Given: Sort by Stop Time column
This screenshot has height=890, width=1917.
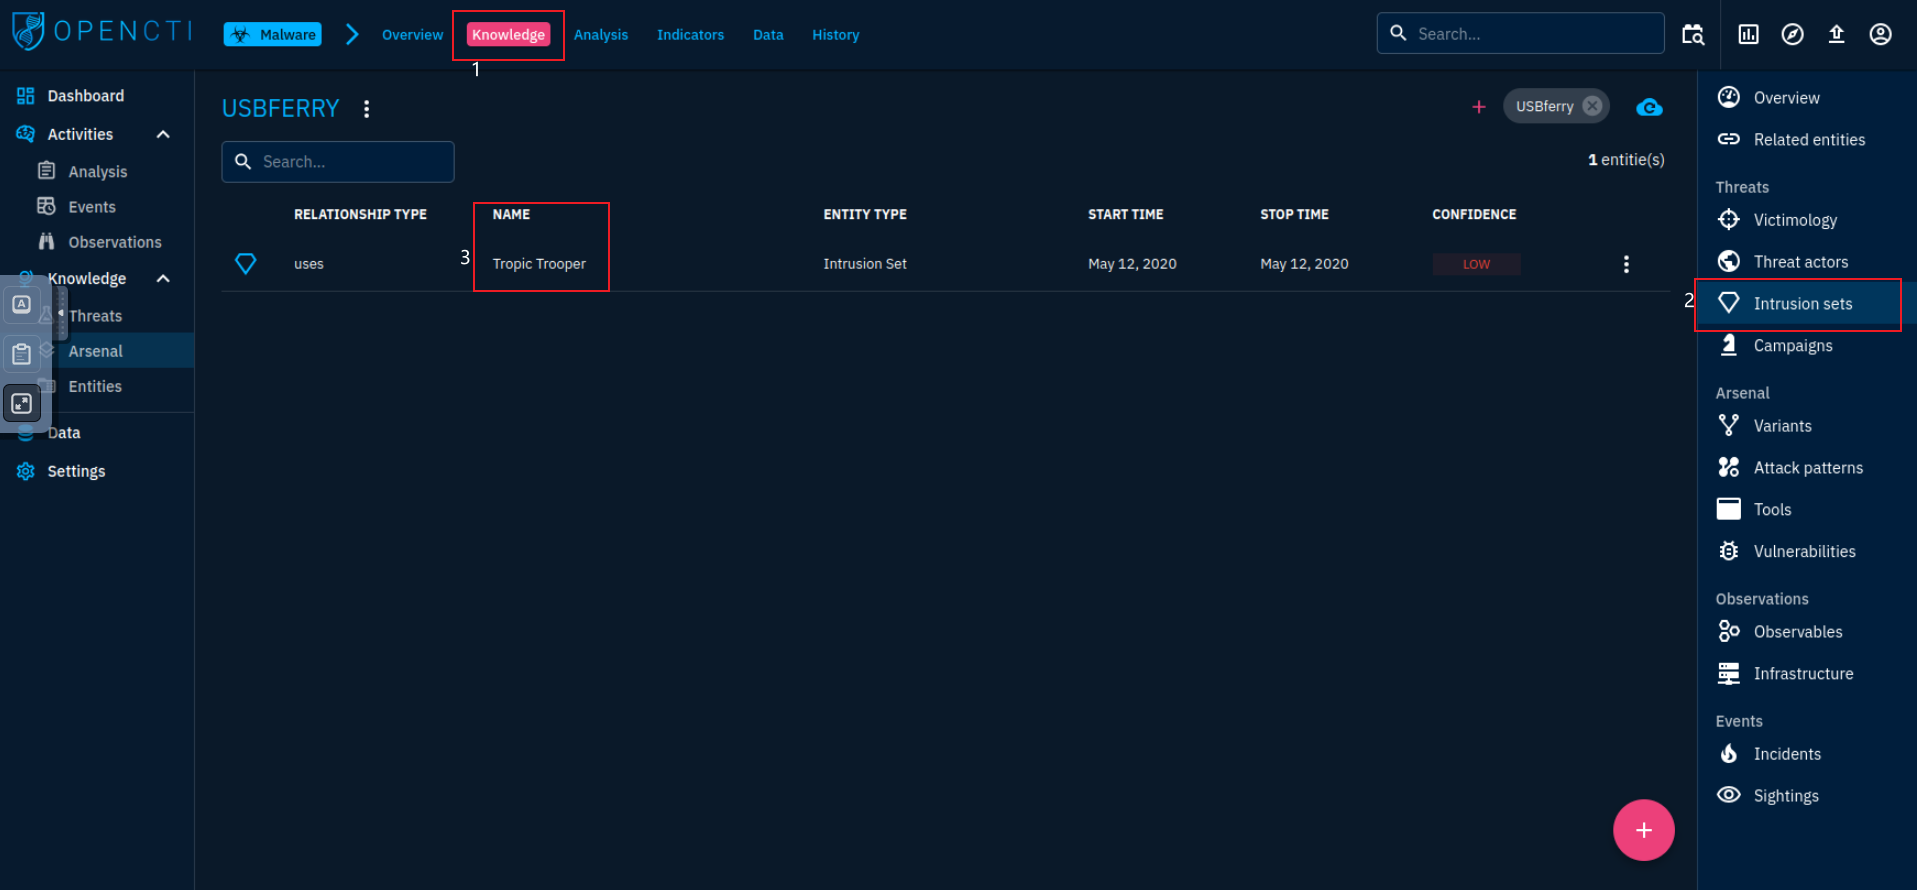Looking at the screenshot, I should coord(1294,214).
